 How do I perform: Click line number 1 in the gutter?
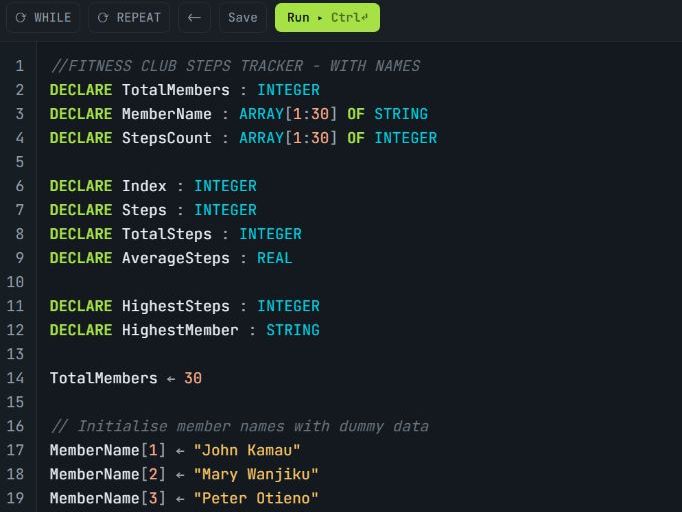[x=20, y=66]
